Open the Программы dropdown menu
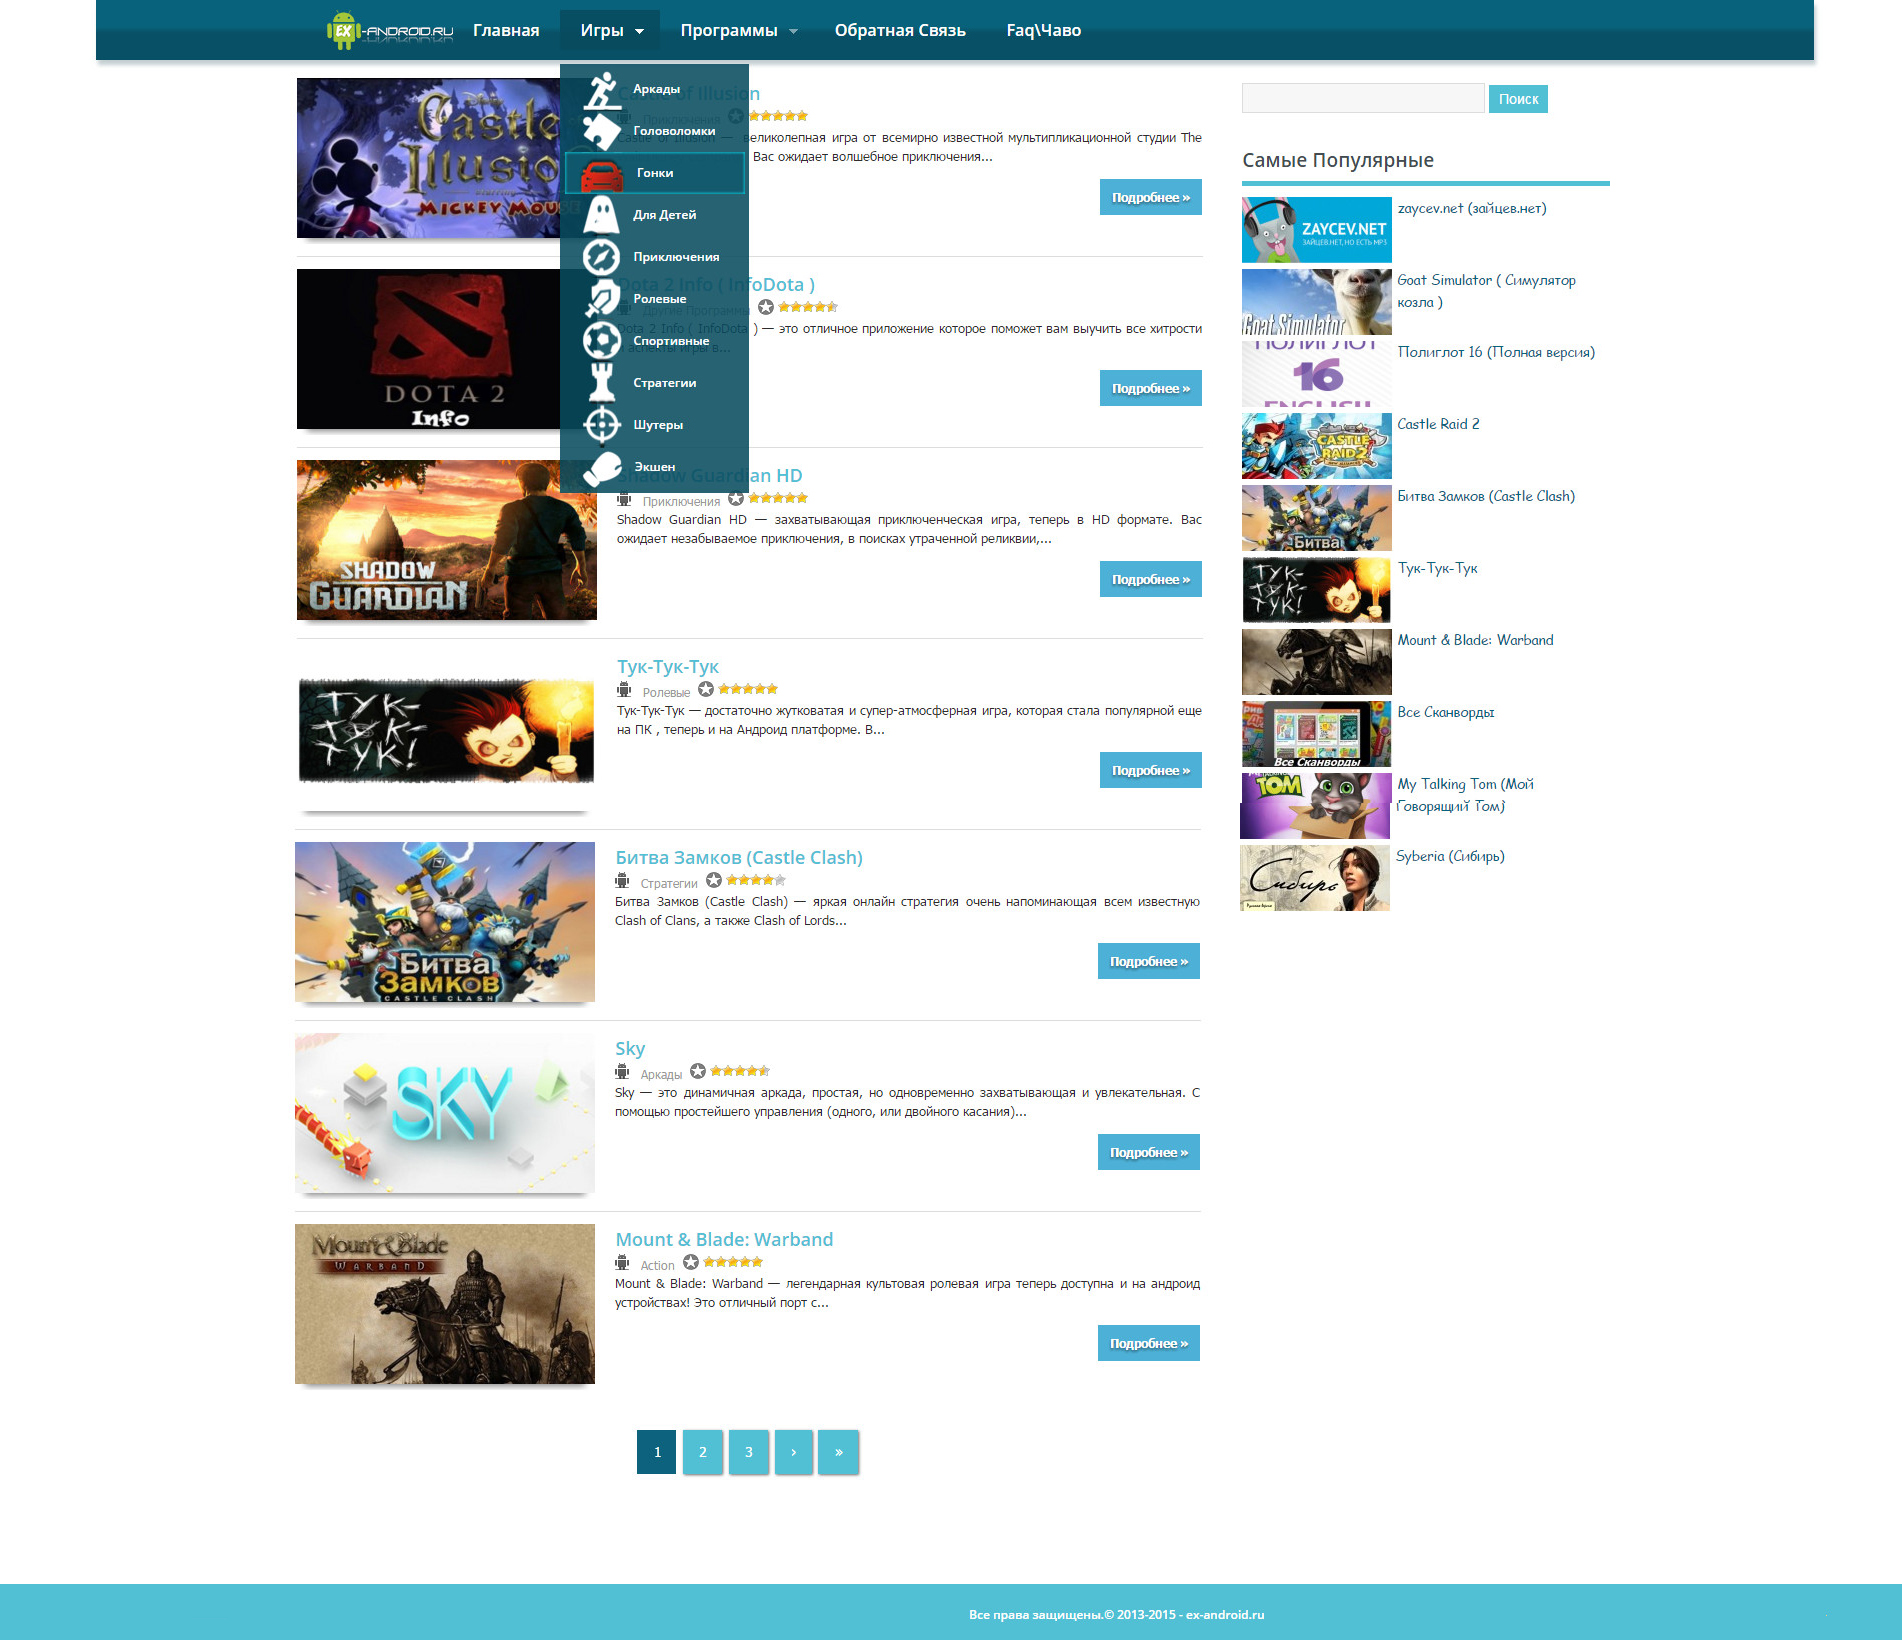The width and height of the screenshot is (1902, 1640). (739, 31)
